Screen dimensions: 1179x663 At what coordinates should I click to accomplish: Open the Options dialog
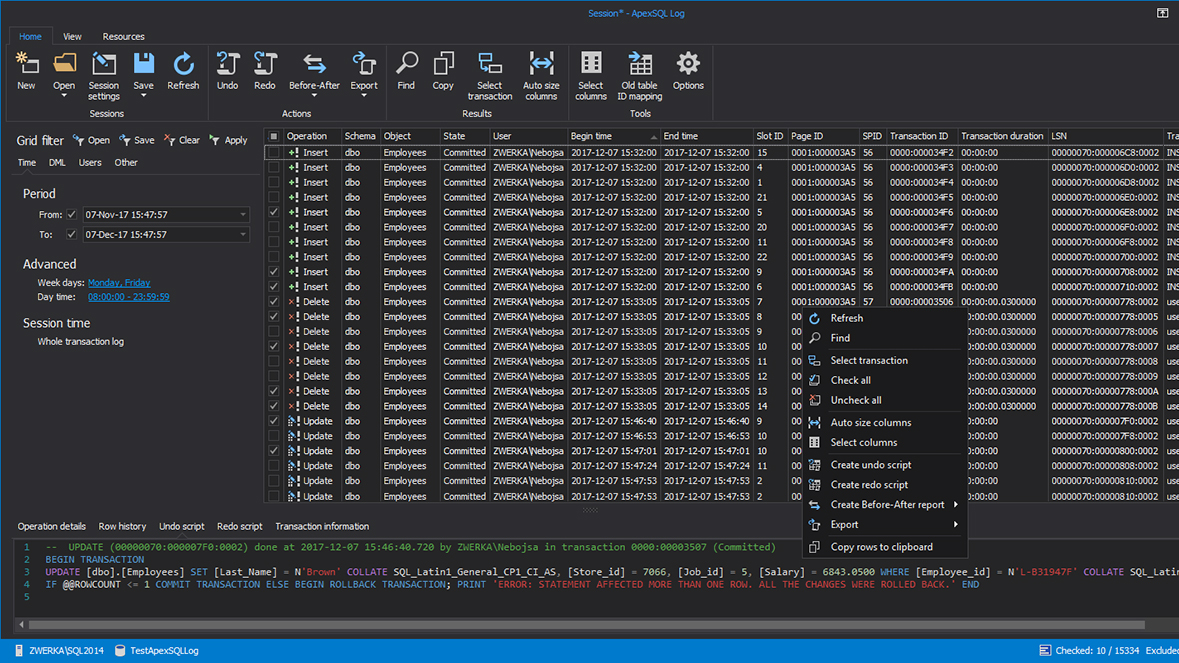(688, 70)
